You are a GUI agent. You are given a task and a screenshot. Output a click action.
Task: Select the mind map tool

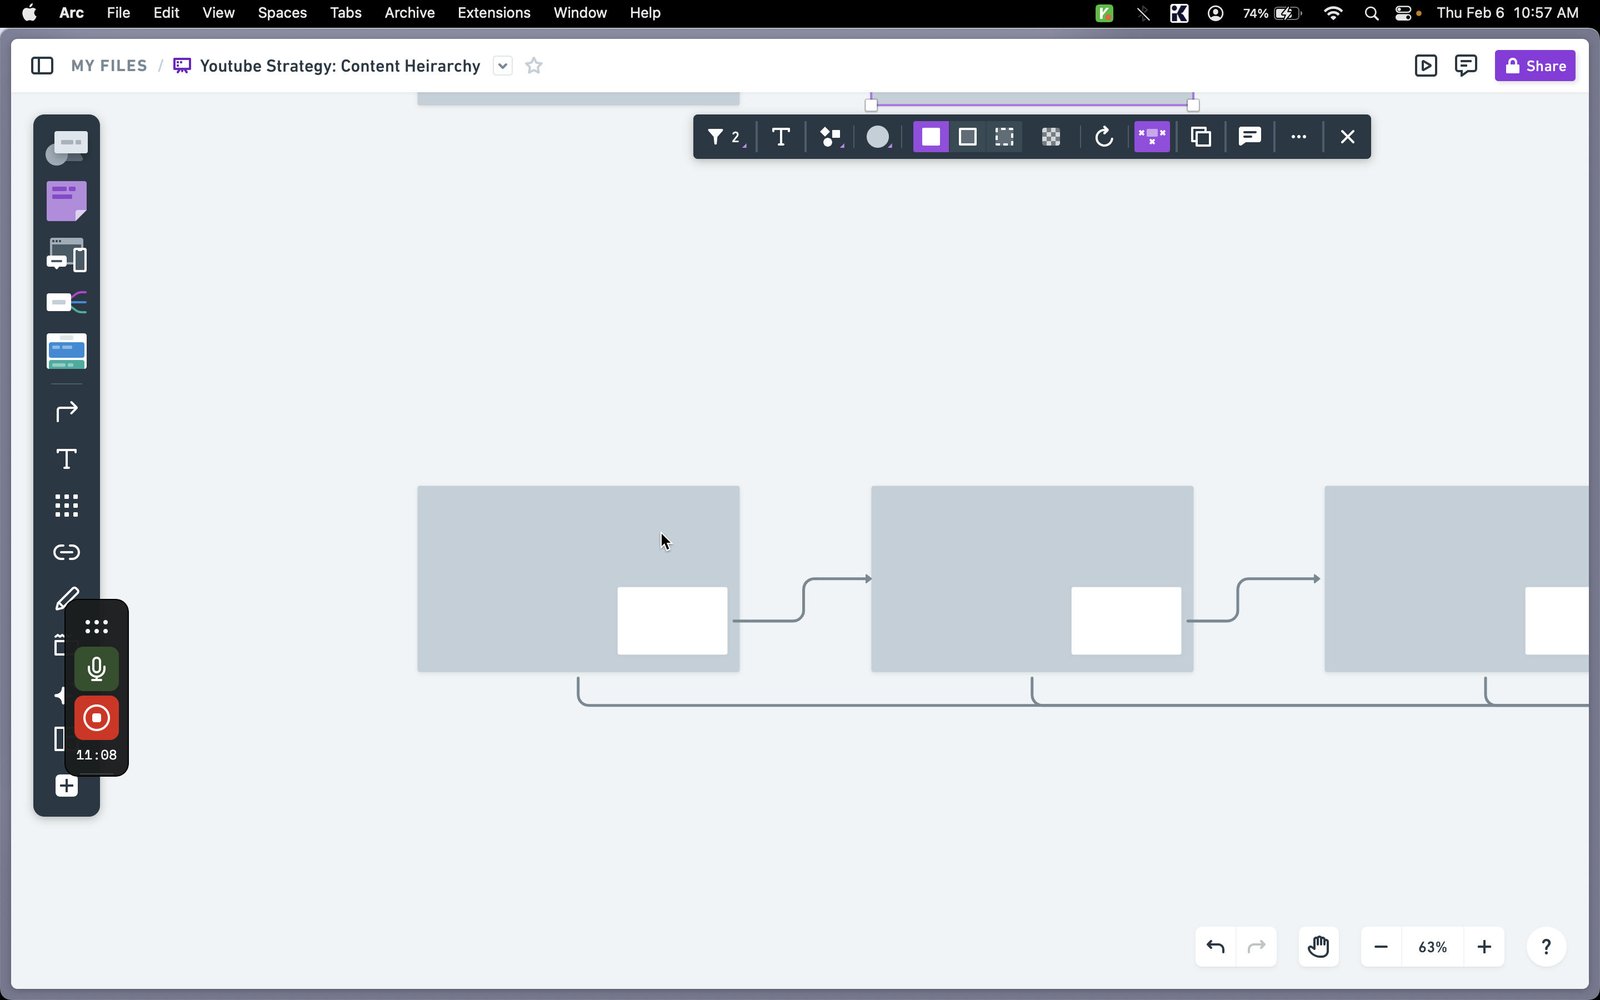(x=66, y=302)
